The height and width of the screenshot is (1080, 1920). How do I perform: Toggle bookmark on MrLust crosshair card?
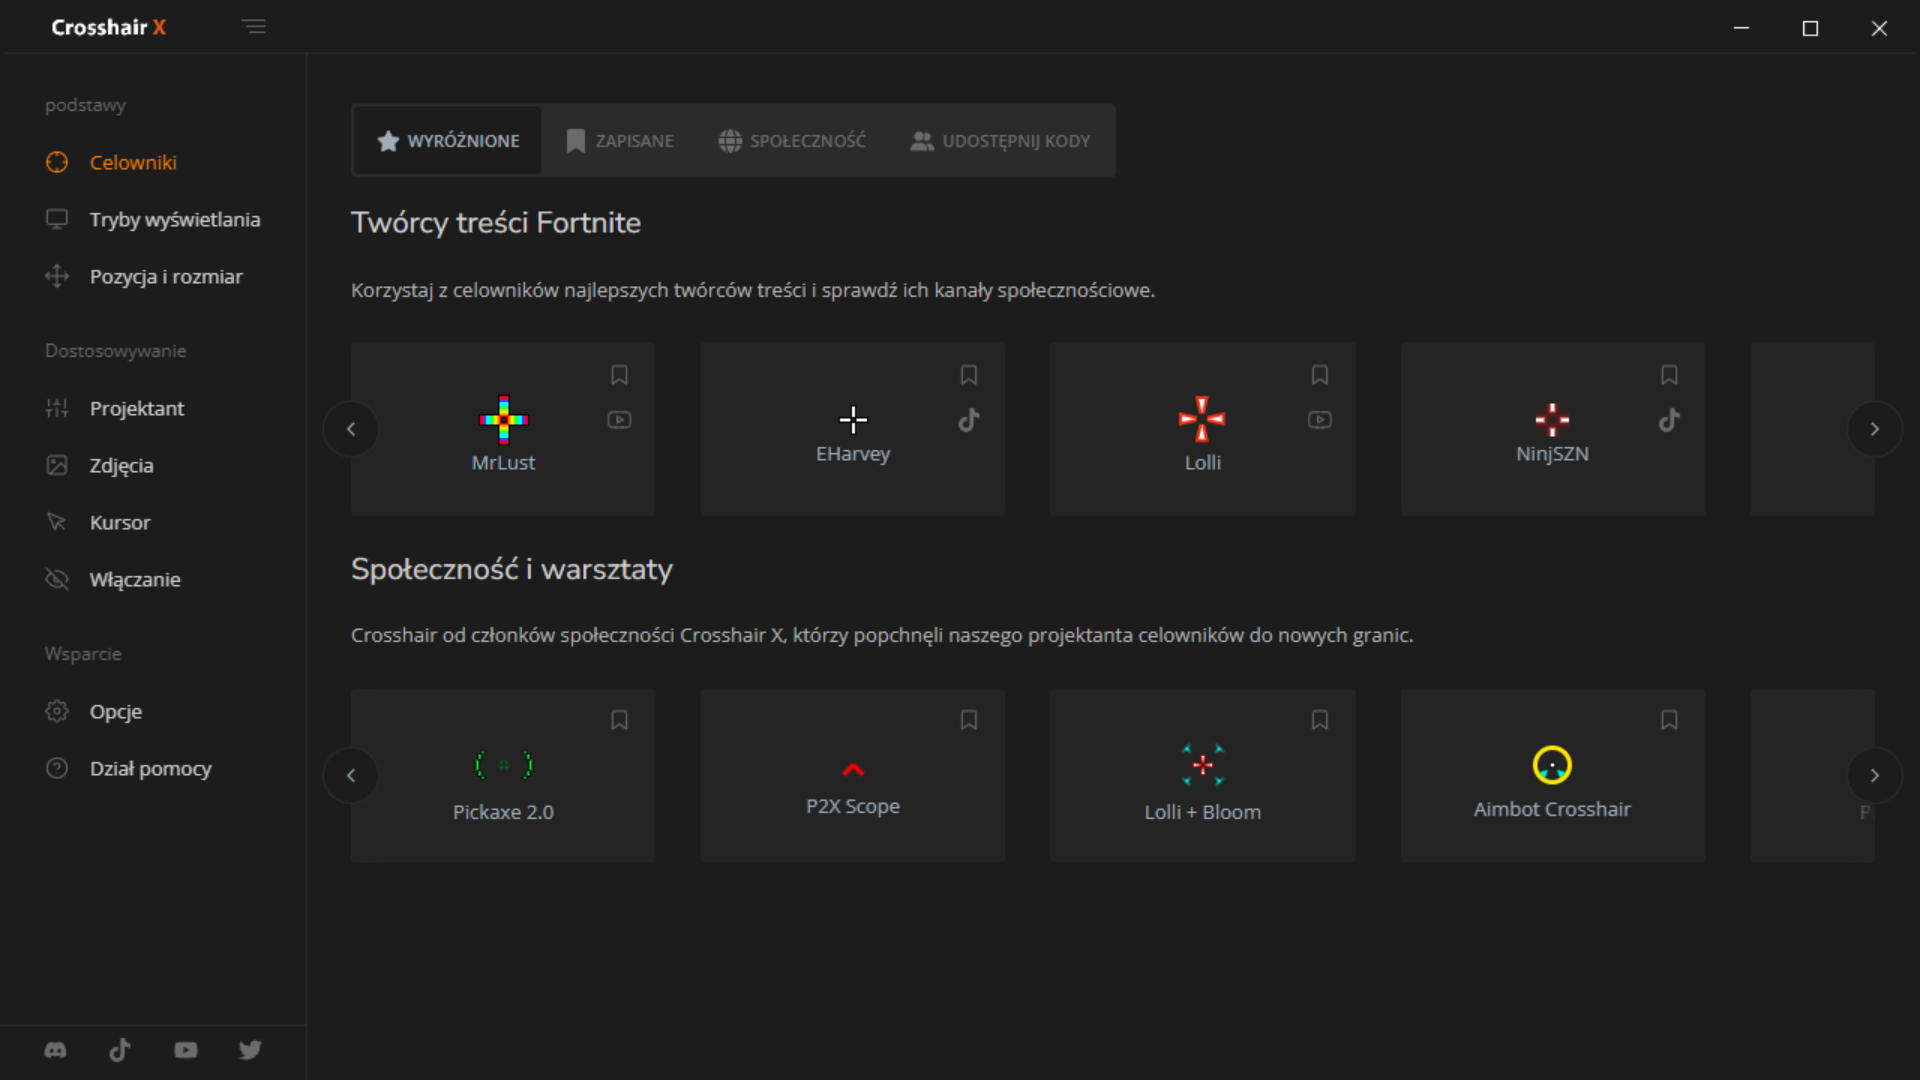(619, 375)
